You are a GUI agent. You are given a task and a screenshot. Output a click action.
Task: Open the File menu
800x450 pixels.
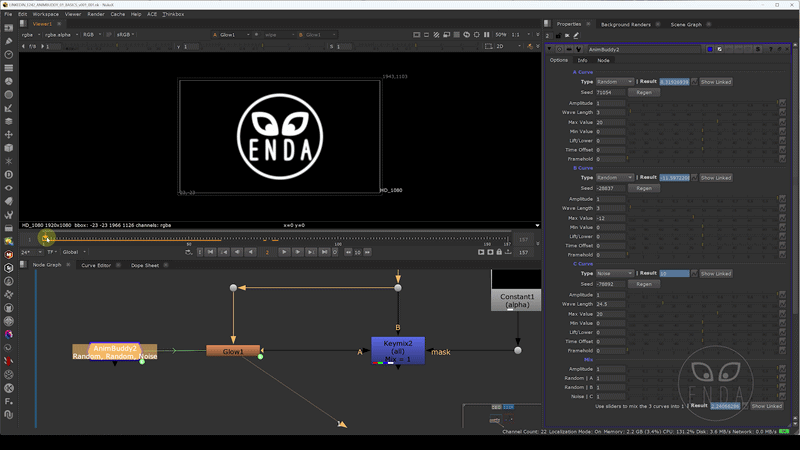click(x=8, y=14)
